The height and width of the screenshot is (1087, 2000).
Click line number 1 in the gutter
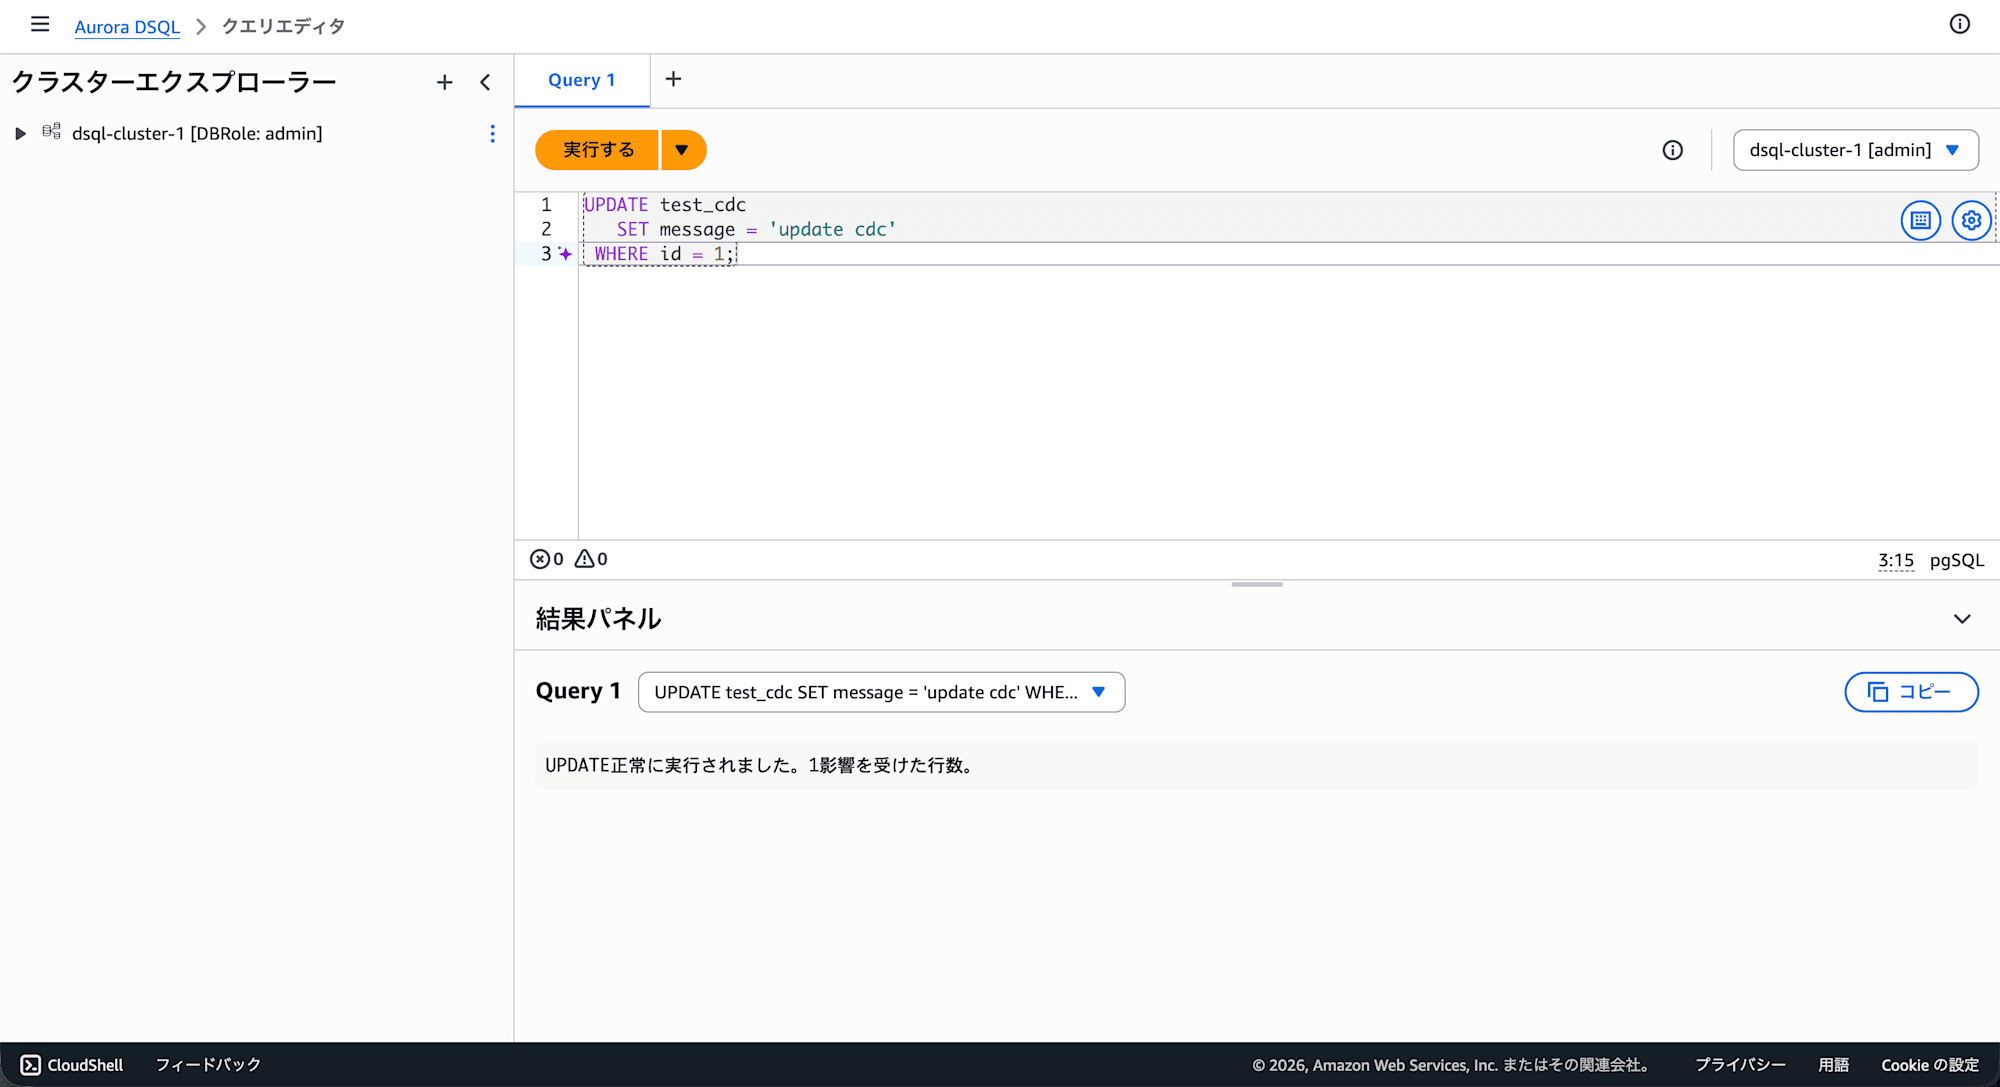(546, 204)
